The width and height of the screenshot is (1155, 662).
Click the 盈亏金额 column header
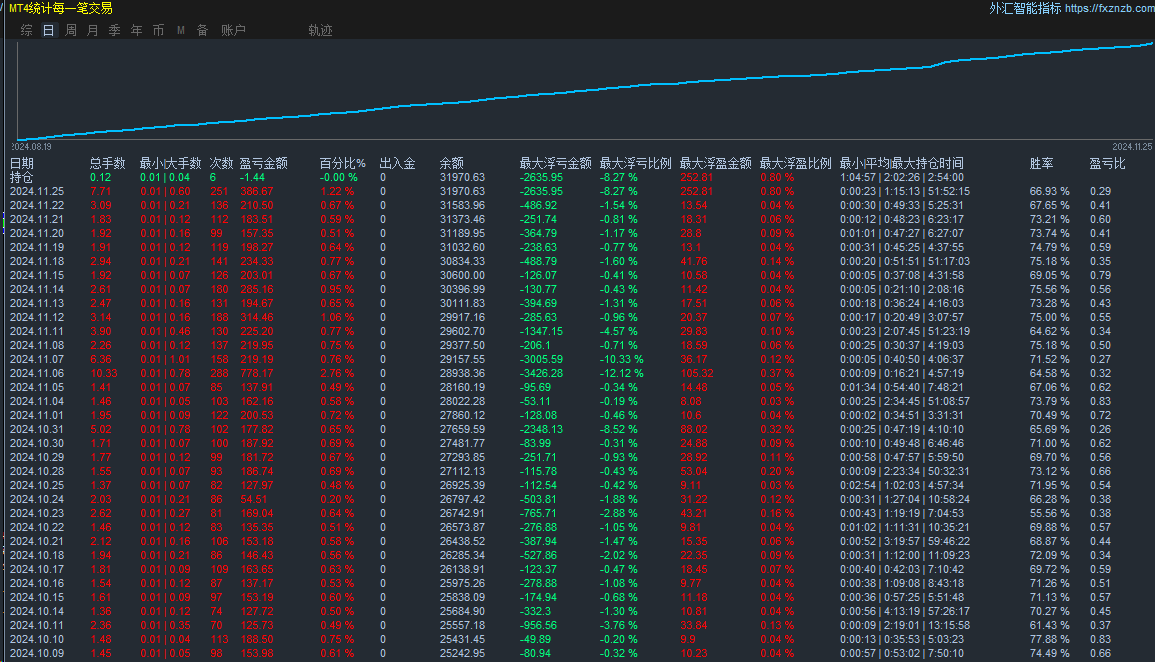tap(264, 163)
